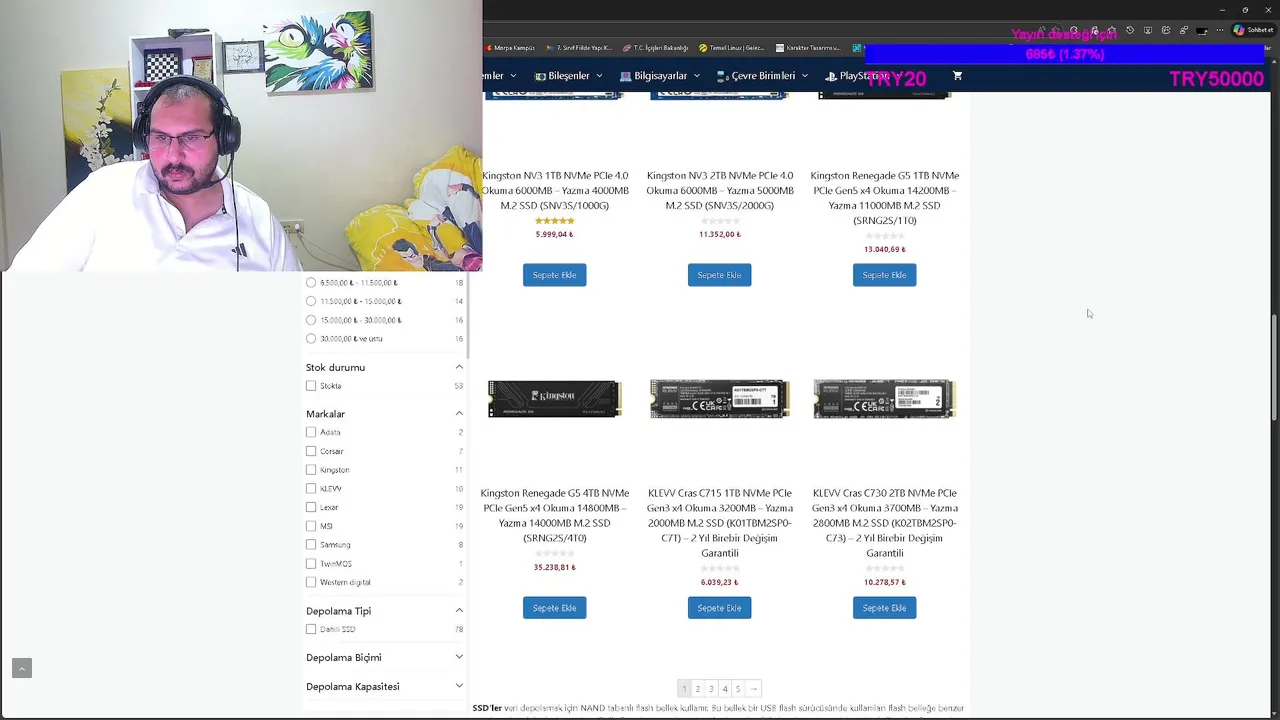
Task: Collapse the Stok durumu filter section
Action: click(x=459, y=367)
